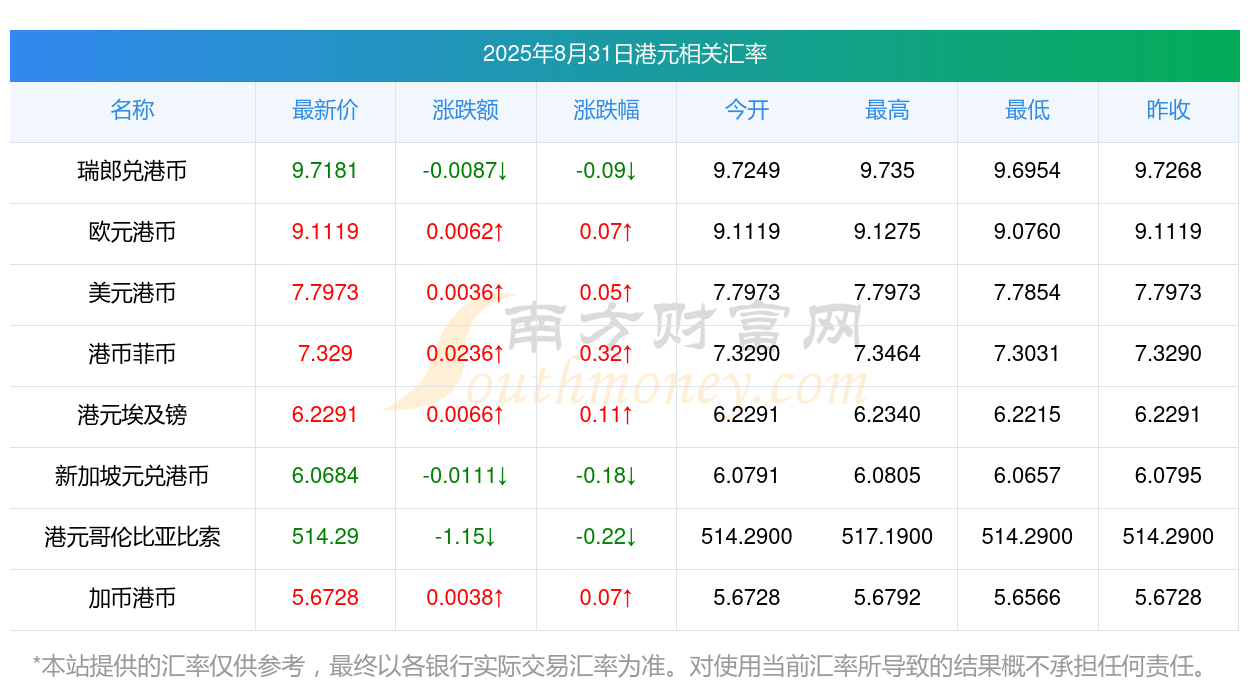Image resolution: width=1250 pixels, height=698 pixels.
Task: Click latest price 7.329 for 港币菲币
Action: pos(325,354)
